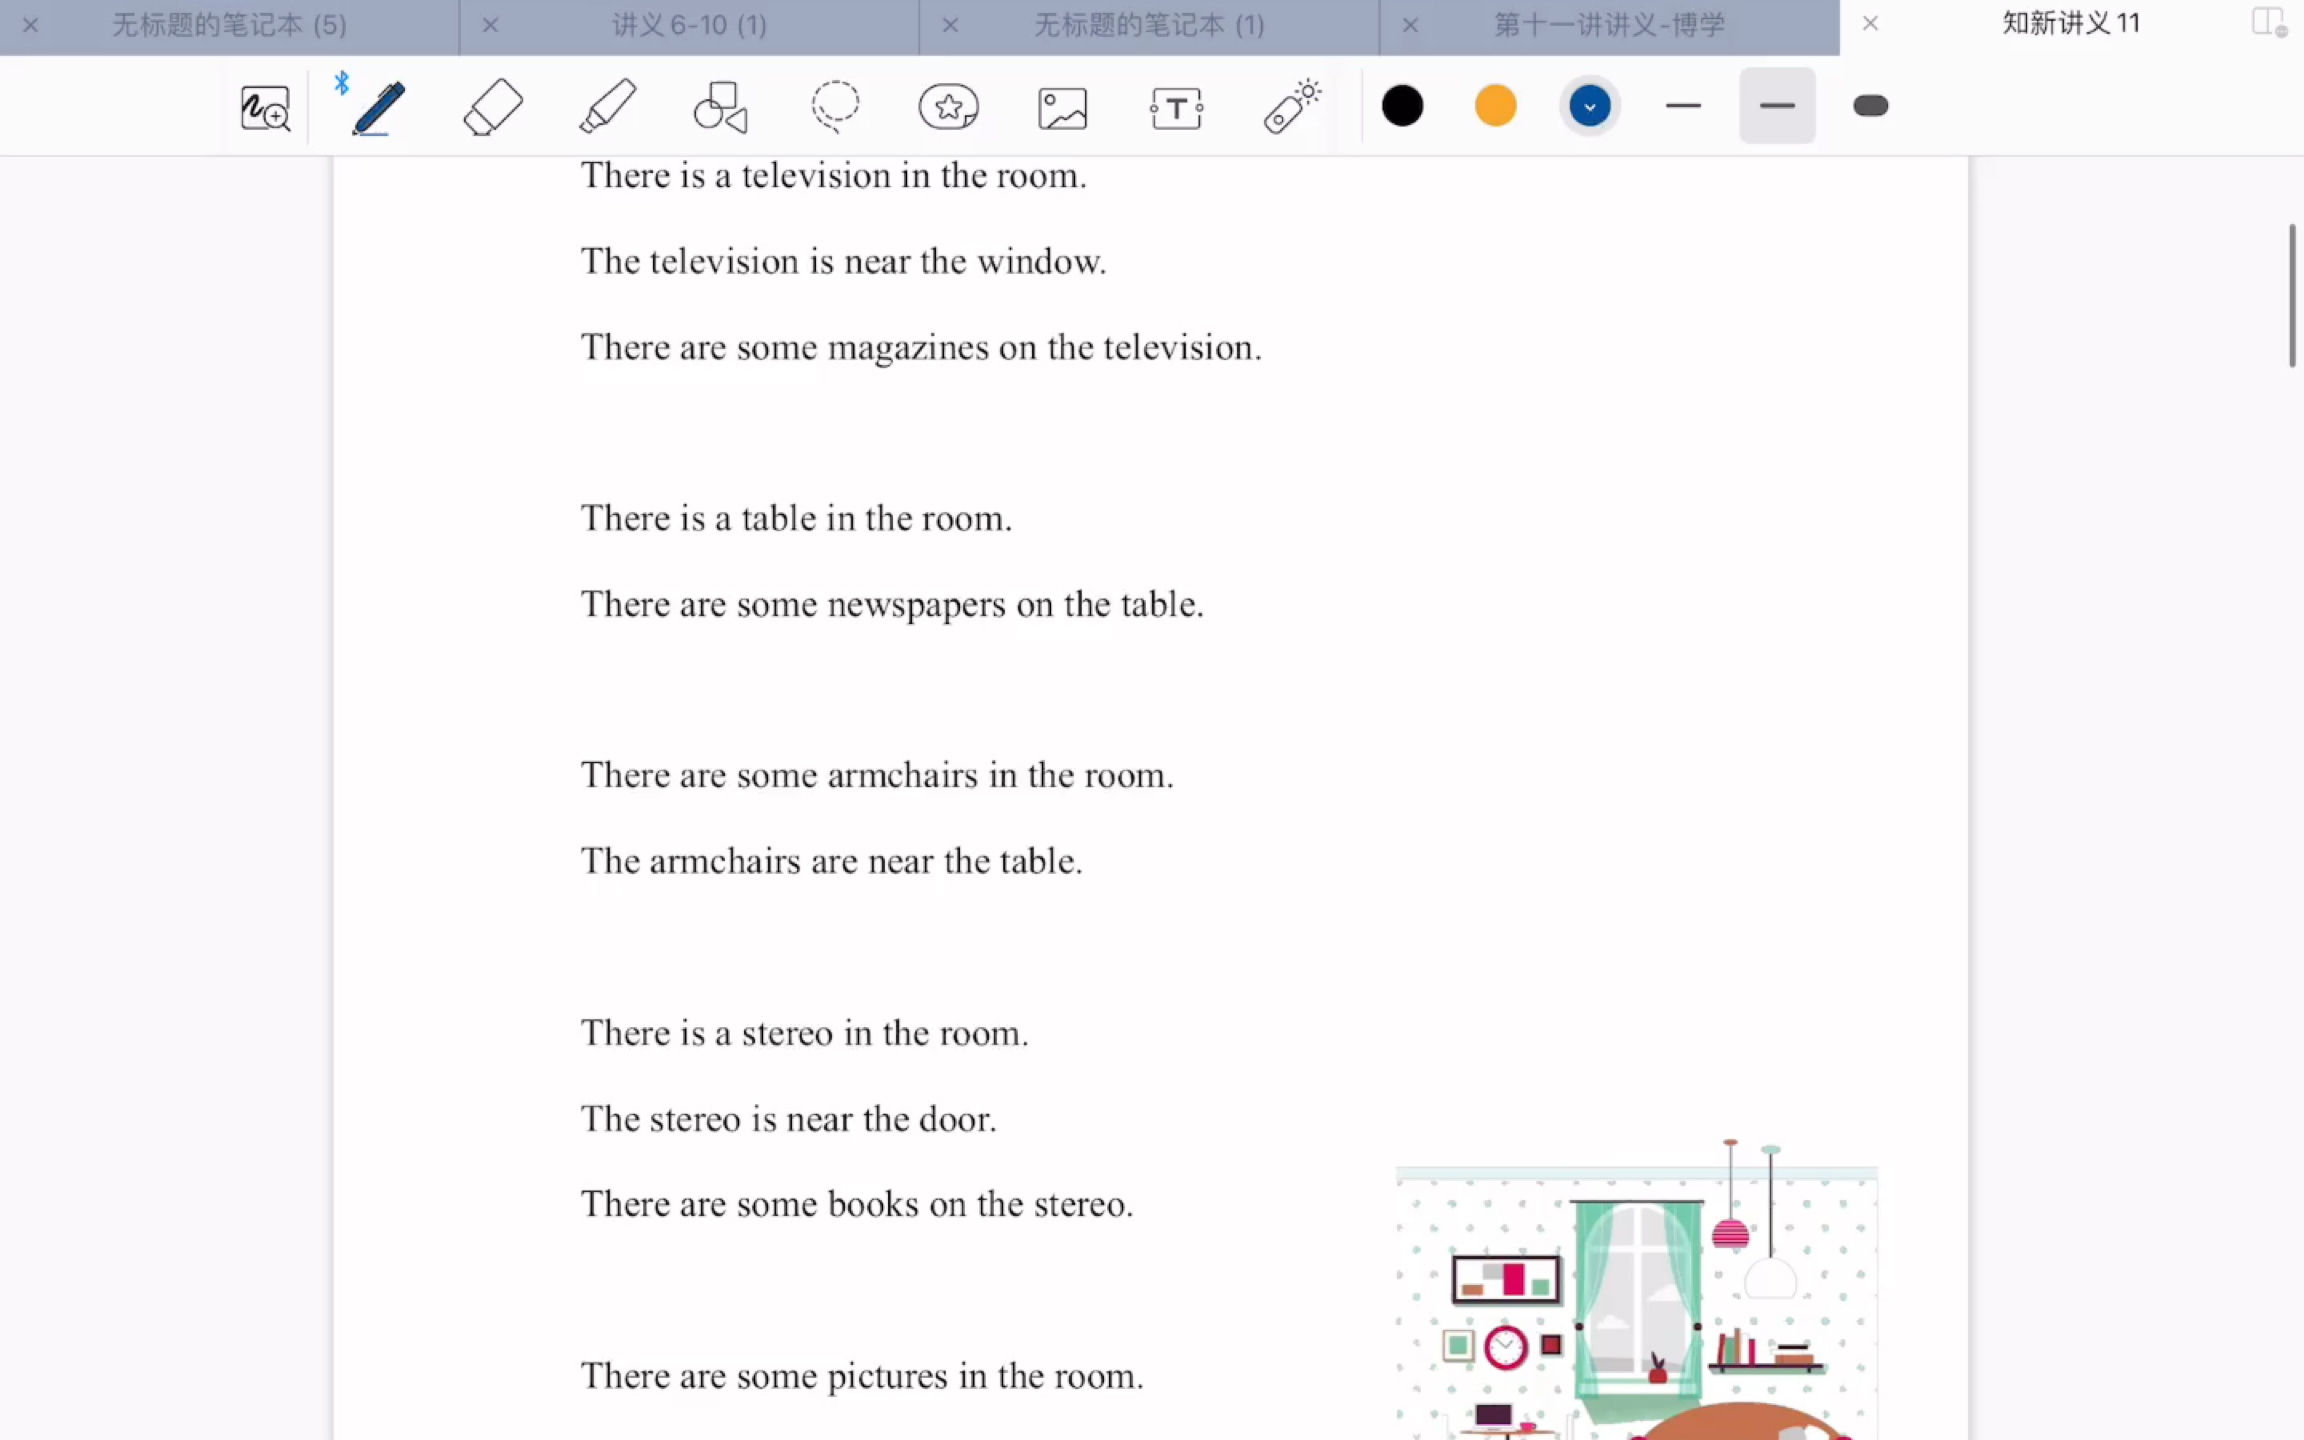
Task: Tap the line "There is a stereo in the room."
Action: (804, 1033)
